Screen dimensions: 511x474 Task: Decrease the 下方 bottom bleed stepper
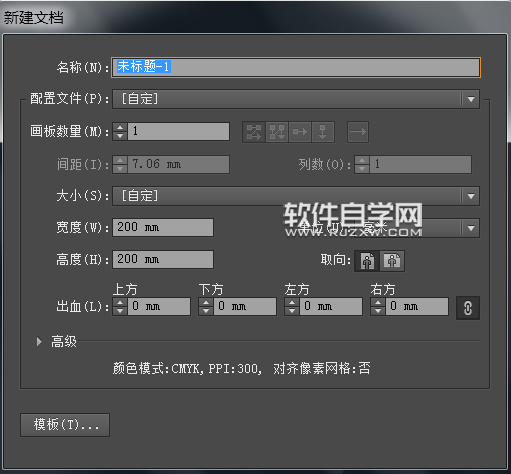pyautogui.click(x=206, y=311)
